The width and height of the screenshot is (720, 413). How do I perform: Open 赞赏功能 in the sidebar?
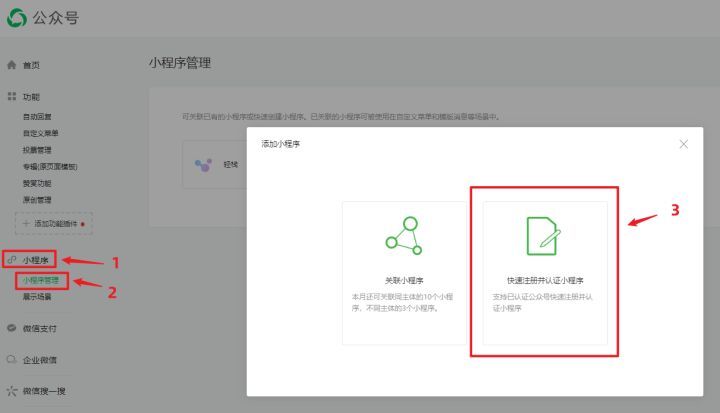point(37,183)
